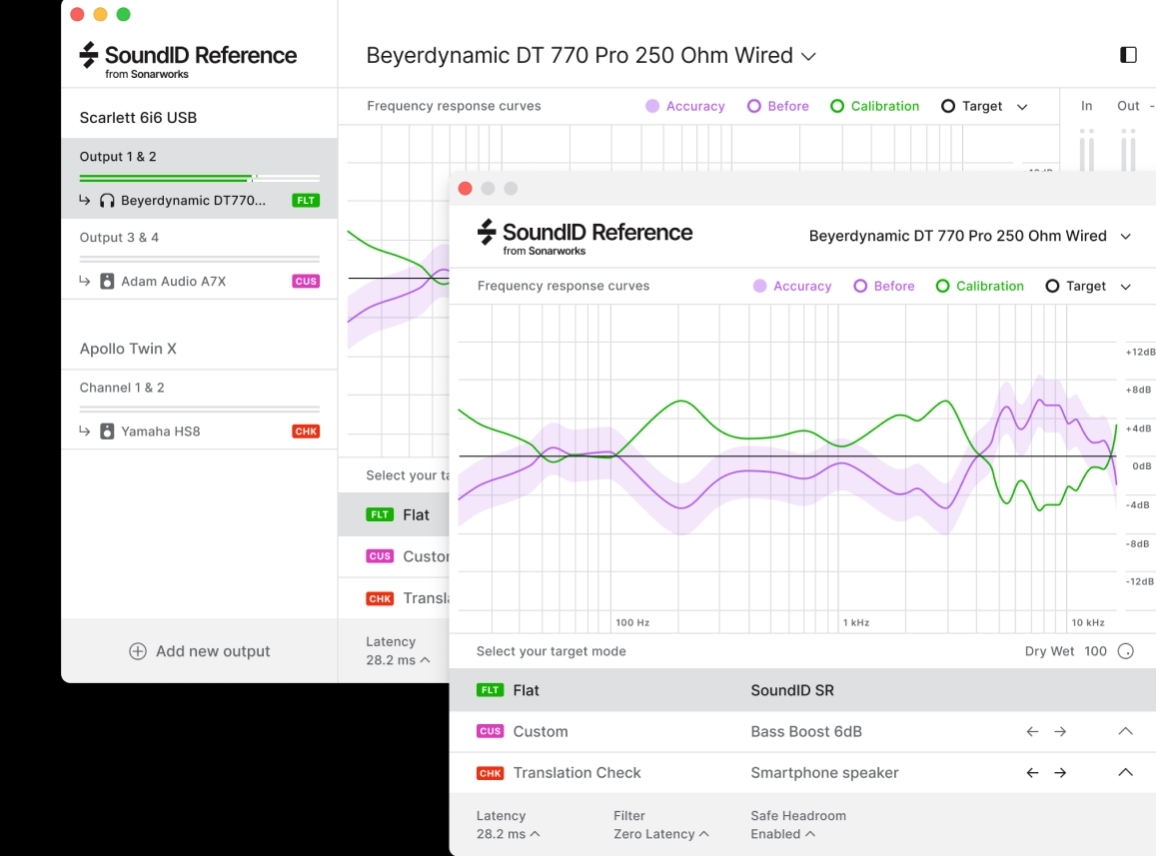Open Safe Headroom Enabled setting
Screen dimensions: 1157x856
[781, 834]
